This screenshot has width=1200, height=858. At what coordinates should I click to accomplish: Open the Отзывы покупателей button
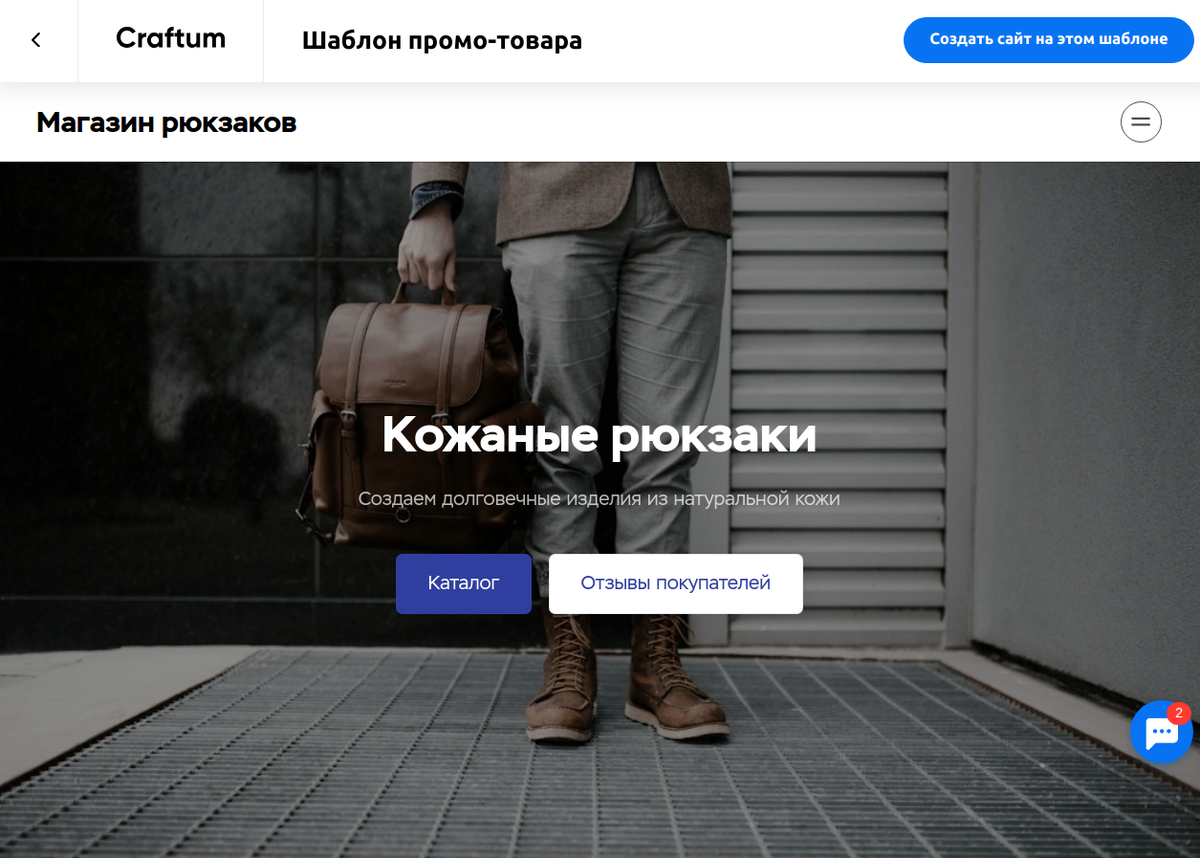675,583
